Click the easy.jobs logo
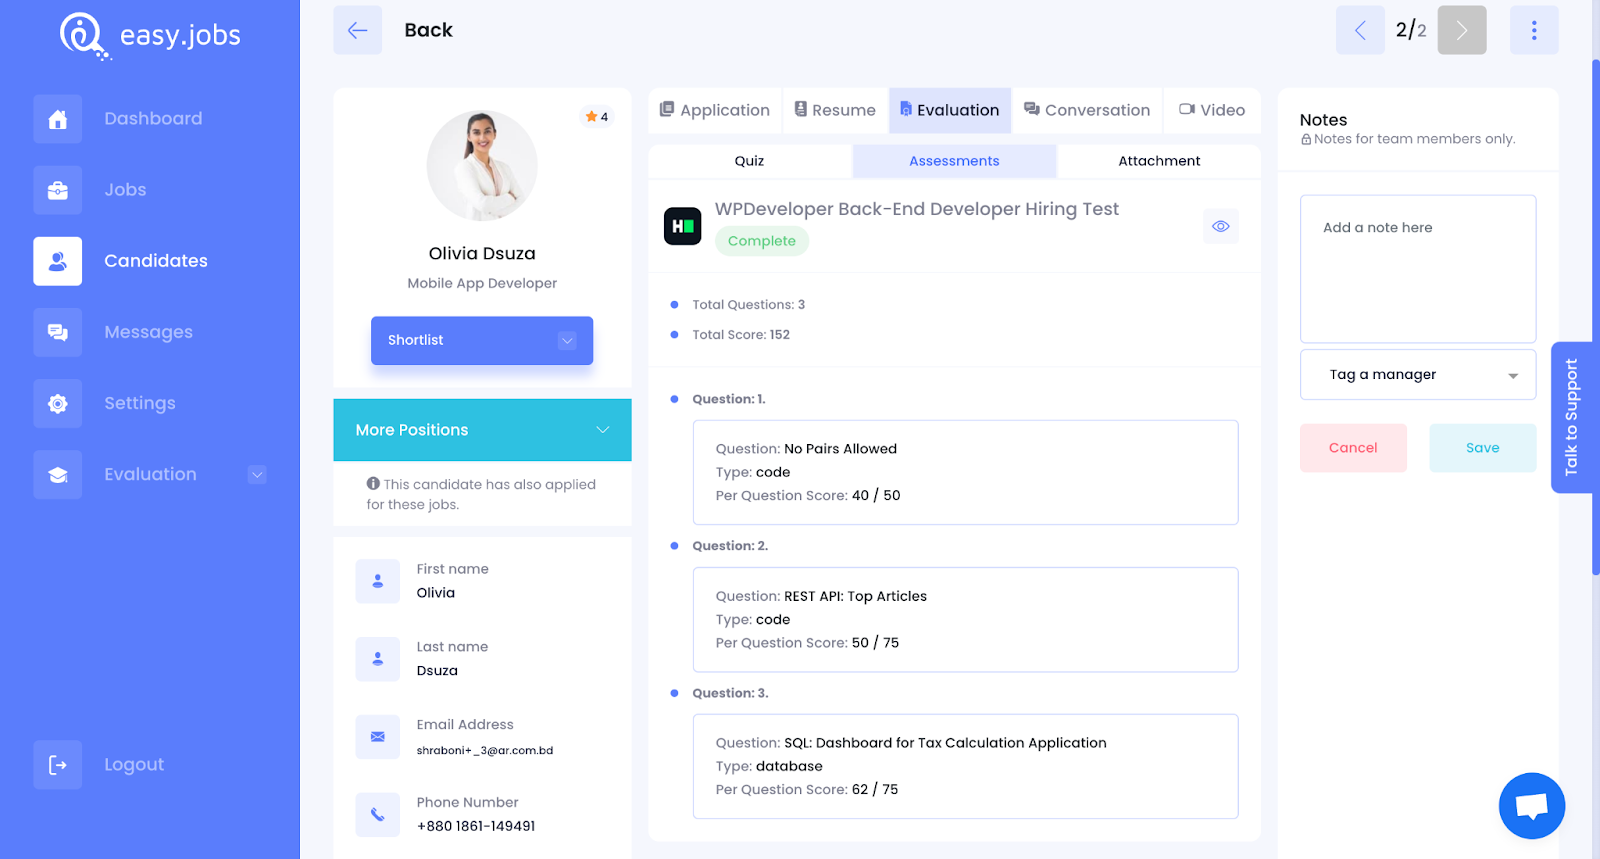Viewport: 1600px width, 859px height. pos(150,36)
